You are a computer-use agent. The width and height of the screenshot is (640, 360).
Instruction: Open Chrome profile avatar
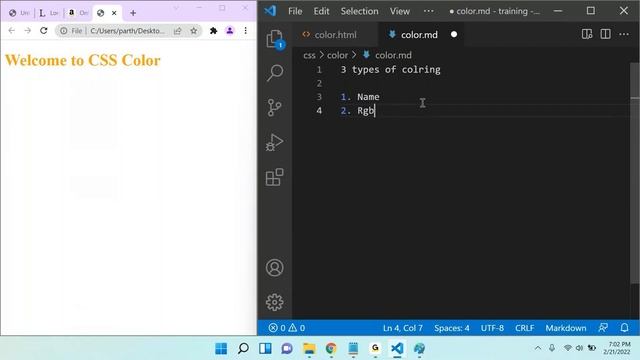[x=230, y=31]
